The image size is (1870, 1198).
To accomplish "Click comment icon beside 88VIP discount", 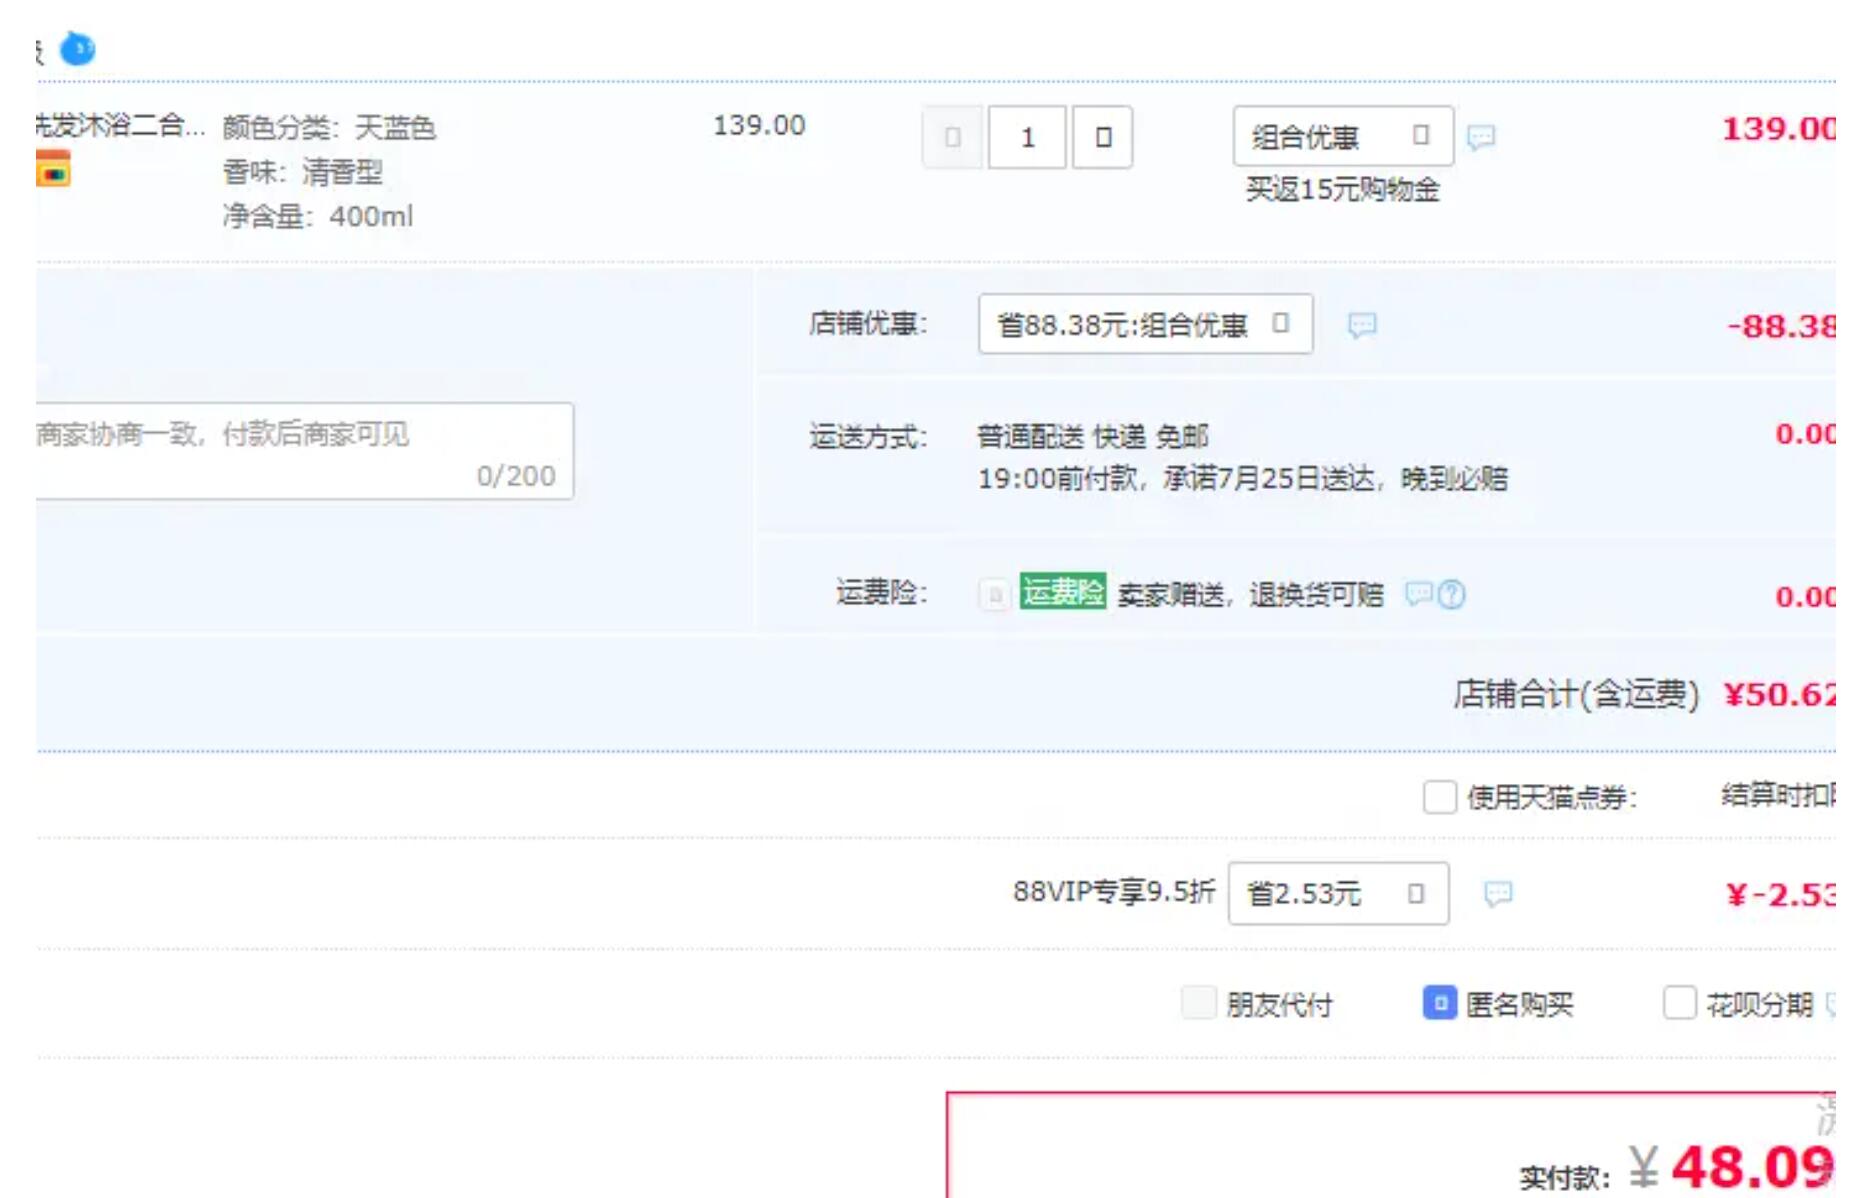I will 1498,893.
